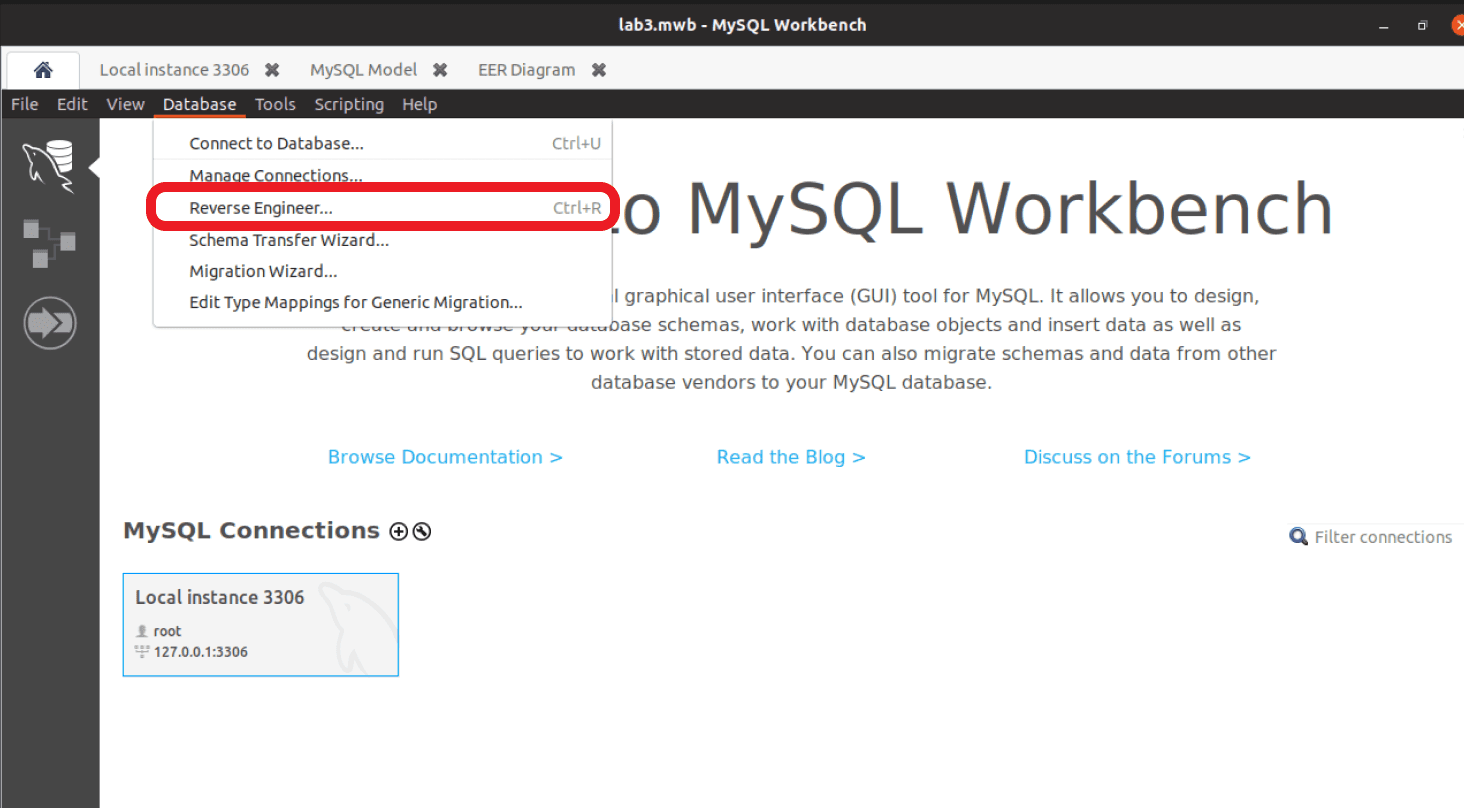
Task: Switch to Local instance 3306 tab
Action: point(174,70)
